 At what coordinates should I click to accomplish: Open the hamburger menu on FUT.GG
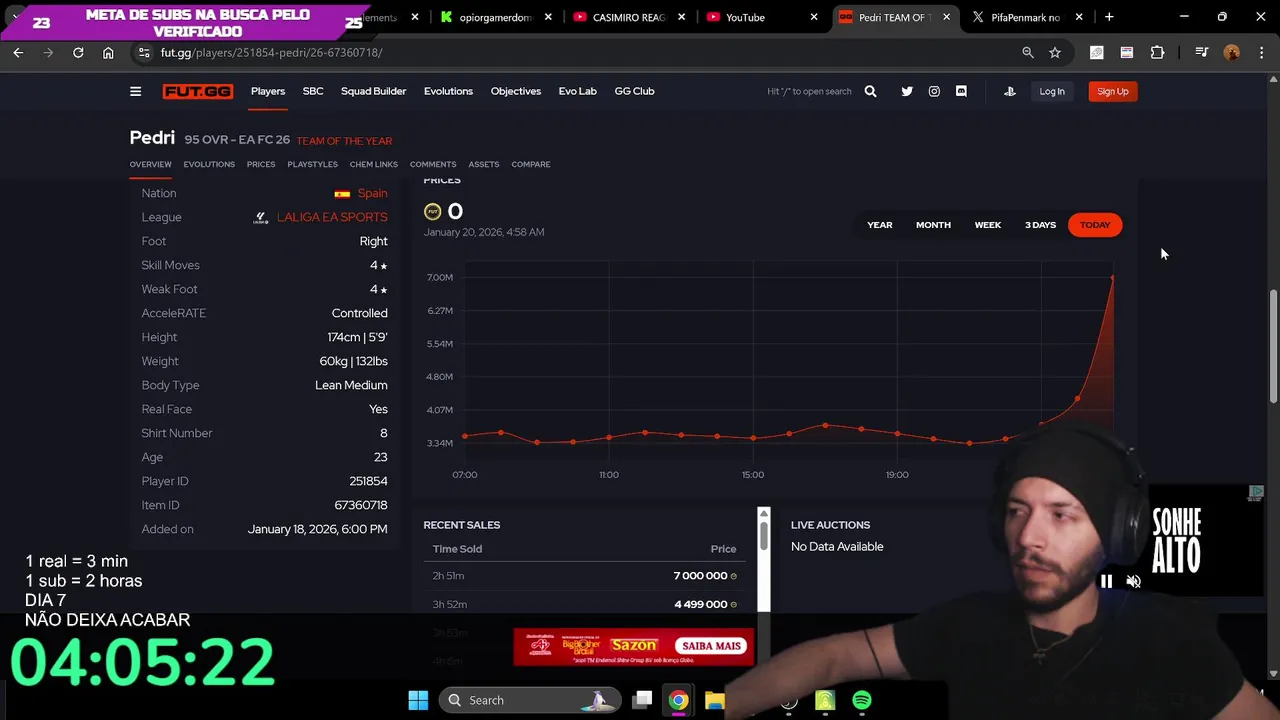coord(135,91)
